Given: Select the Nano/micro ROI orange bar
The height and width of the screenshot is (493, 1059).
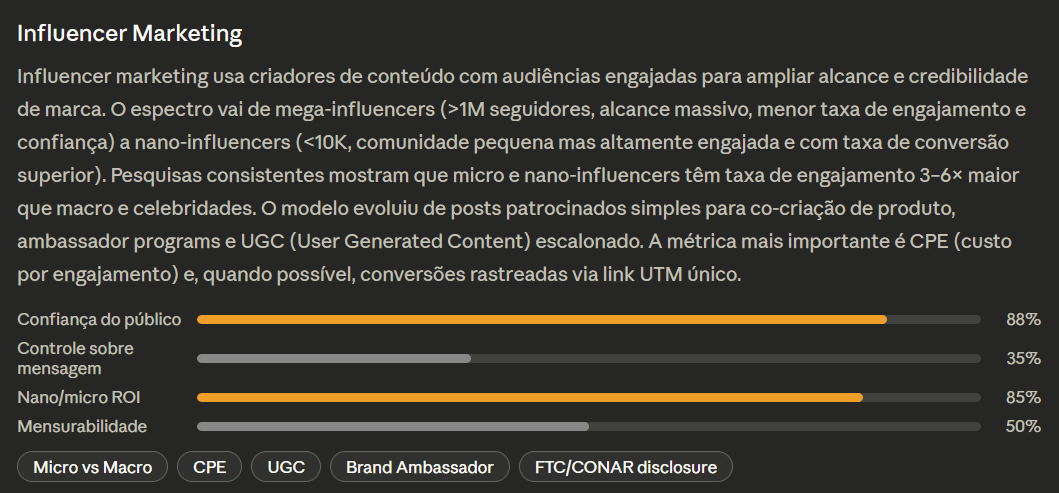Looking at the screenshot, I should point(530,398).
